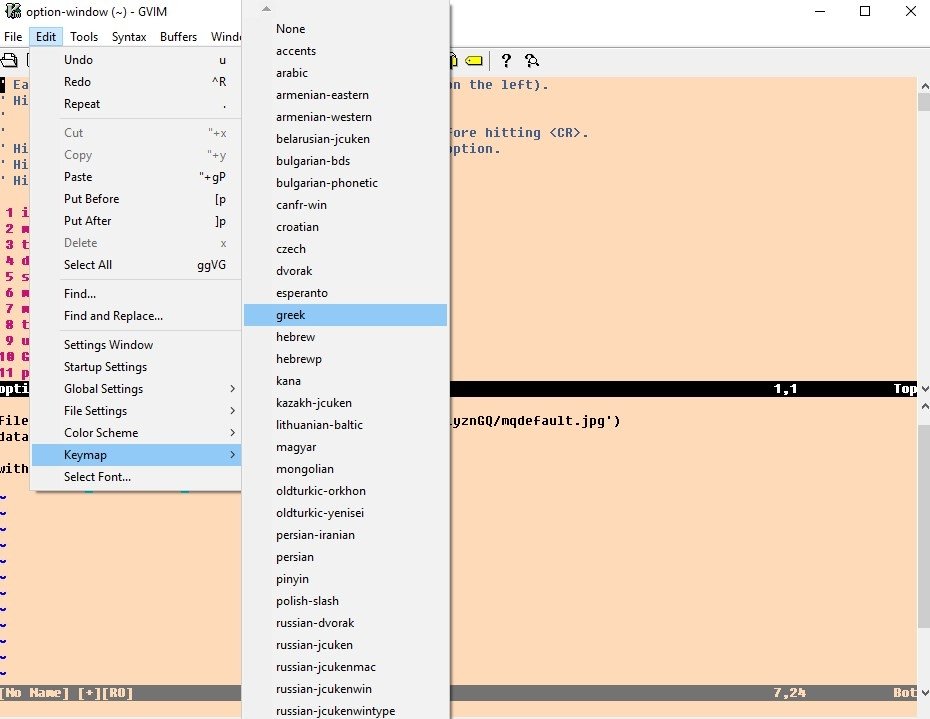Choose Select Font... from Edit menu
Image resolution: width=930 pixels, height=719 pixels.
(136, 477)
